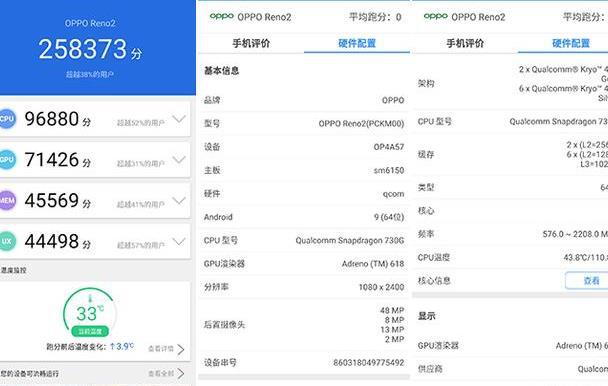Click 平均跑分: 0 in middle panel header

point(375,17)
